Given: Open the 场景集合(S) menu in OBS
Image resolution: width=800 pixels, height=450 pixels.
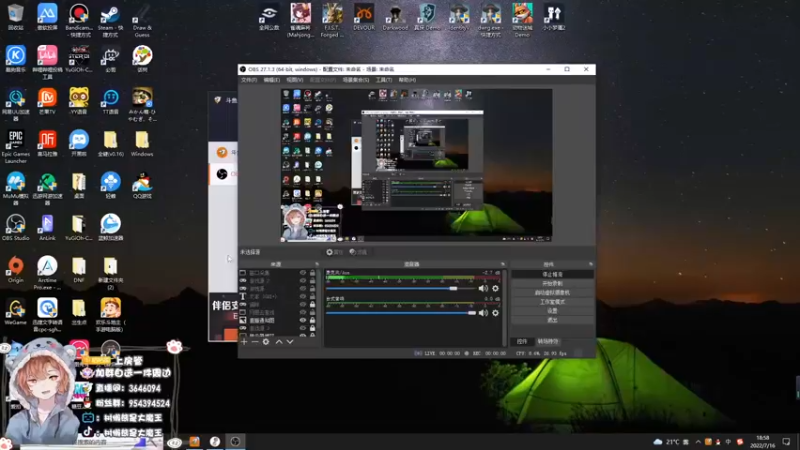Looking at the screenshot, I should pyautogui.click(x=356, y=80).
